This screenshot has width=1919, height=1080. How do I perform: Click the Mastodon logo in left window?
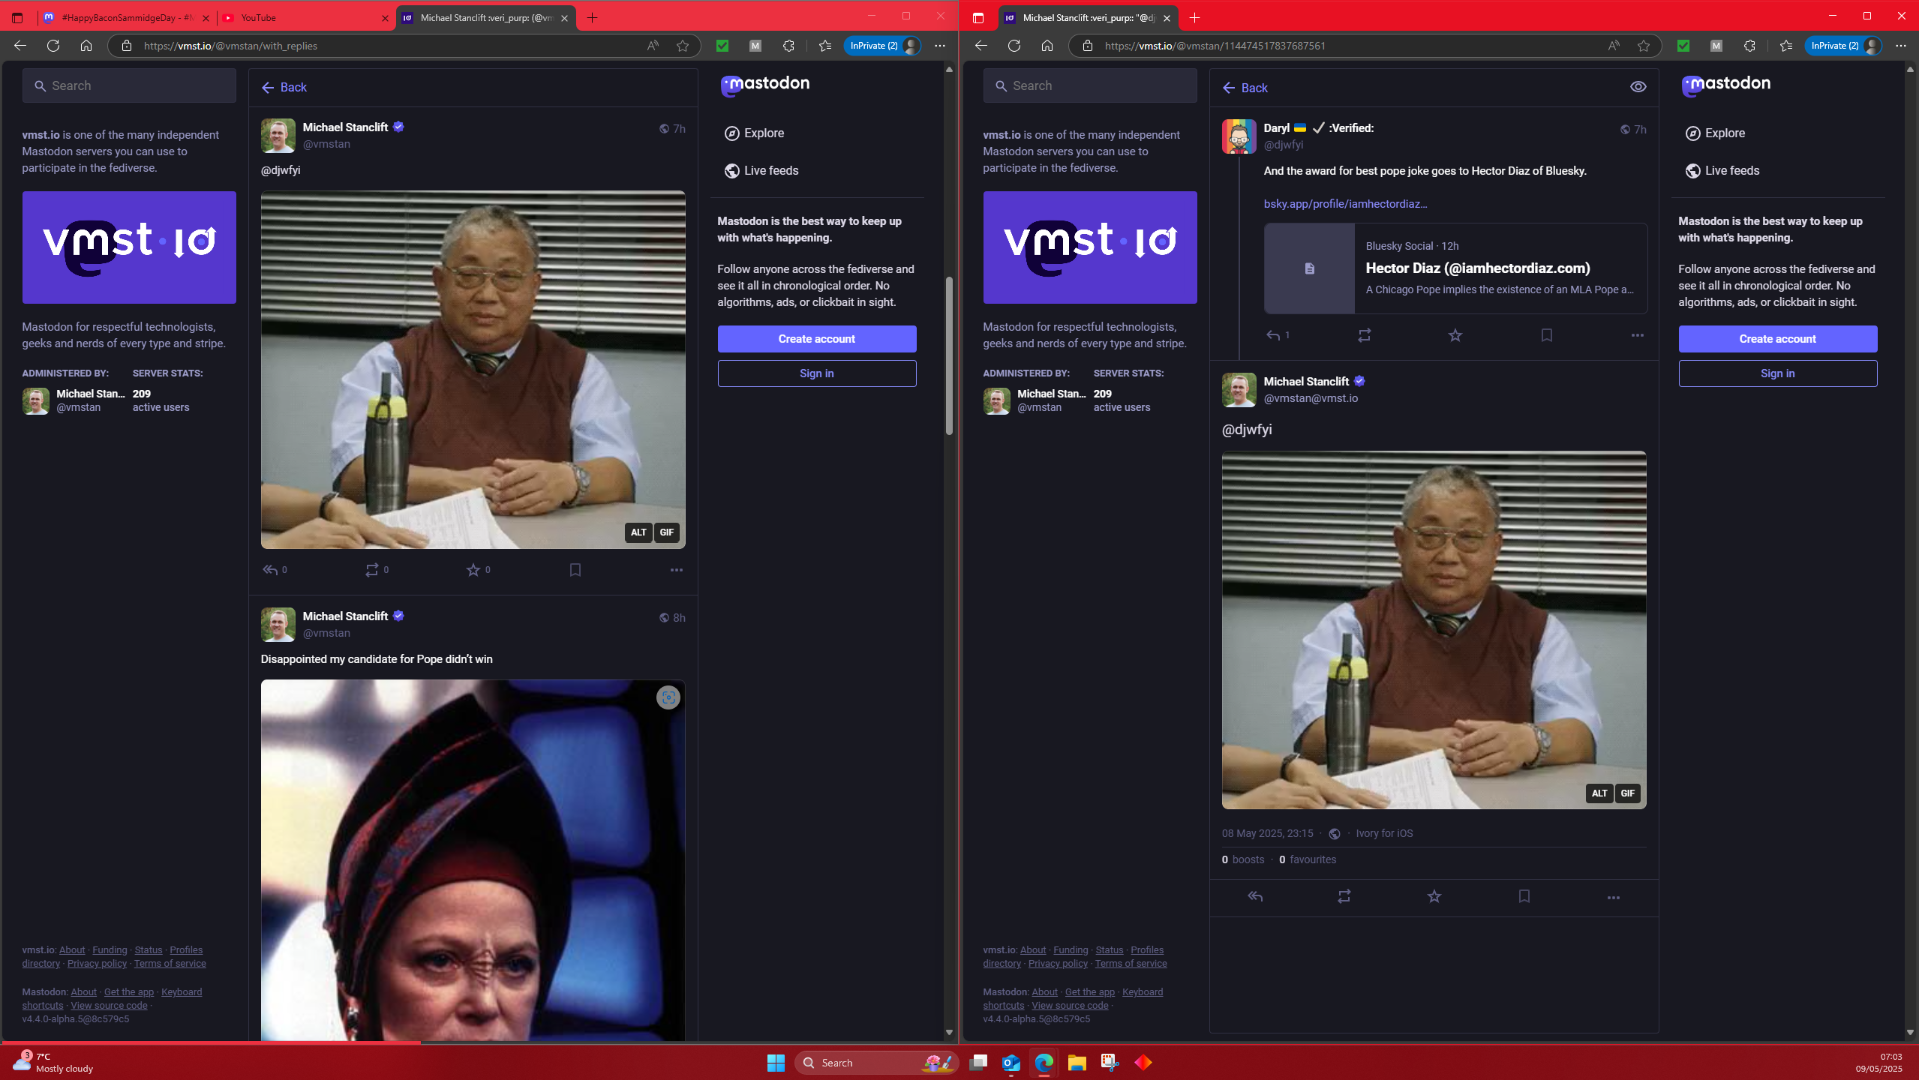765,85
